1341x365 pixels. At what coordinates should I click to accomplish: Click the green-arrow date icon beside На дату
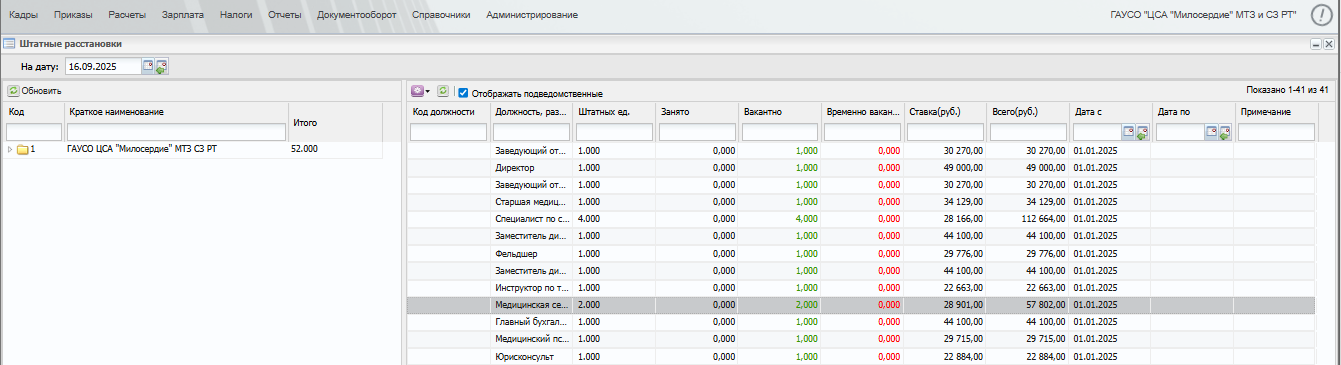point(161,67)
